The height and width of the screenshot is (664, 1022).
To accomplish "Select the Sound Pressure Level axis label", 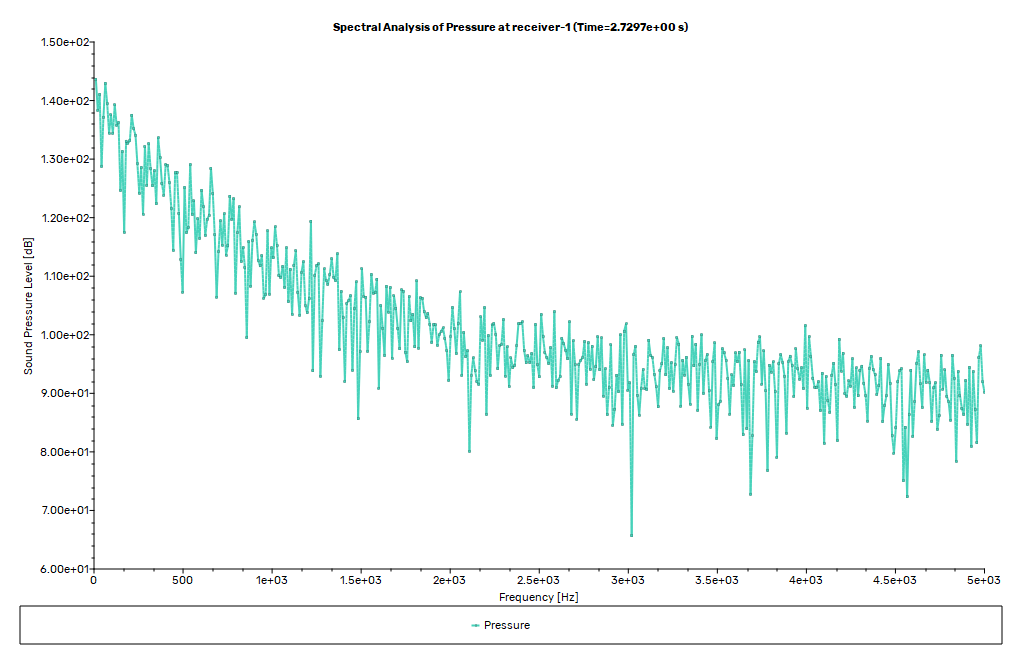I will tap(29, 306).
